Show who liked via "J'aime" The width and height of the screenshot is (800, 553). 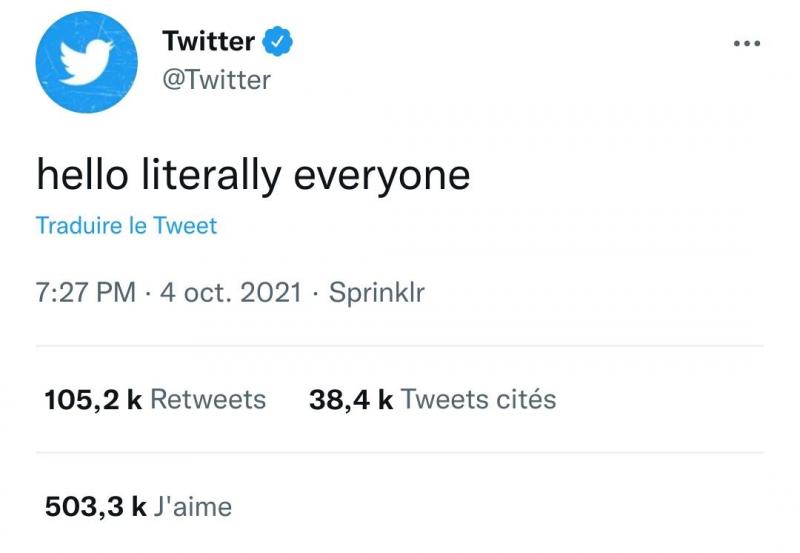pyautogui.click(x=194, y=507)
